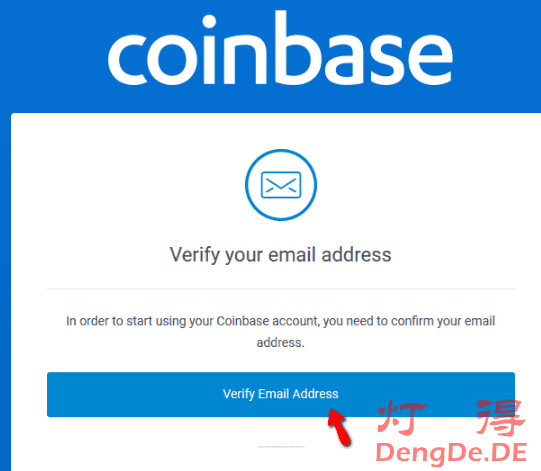Click the dot of the 'i' in the logo

(209, 22)
